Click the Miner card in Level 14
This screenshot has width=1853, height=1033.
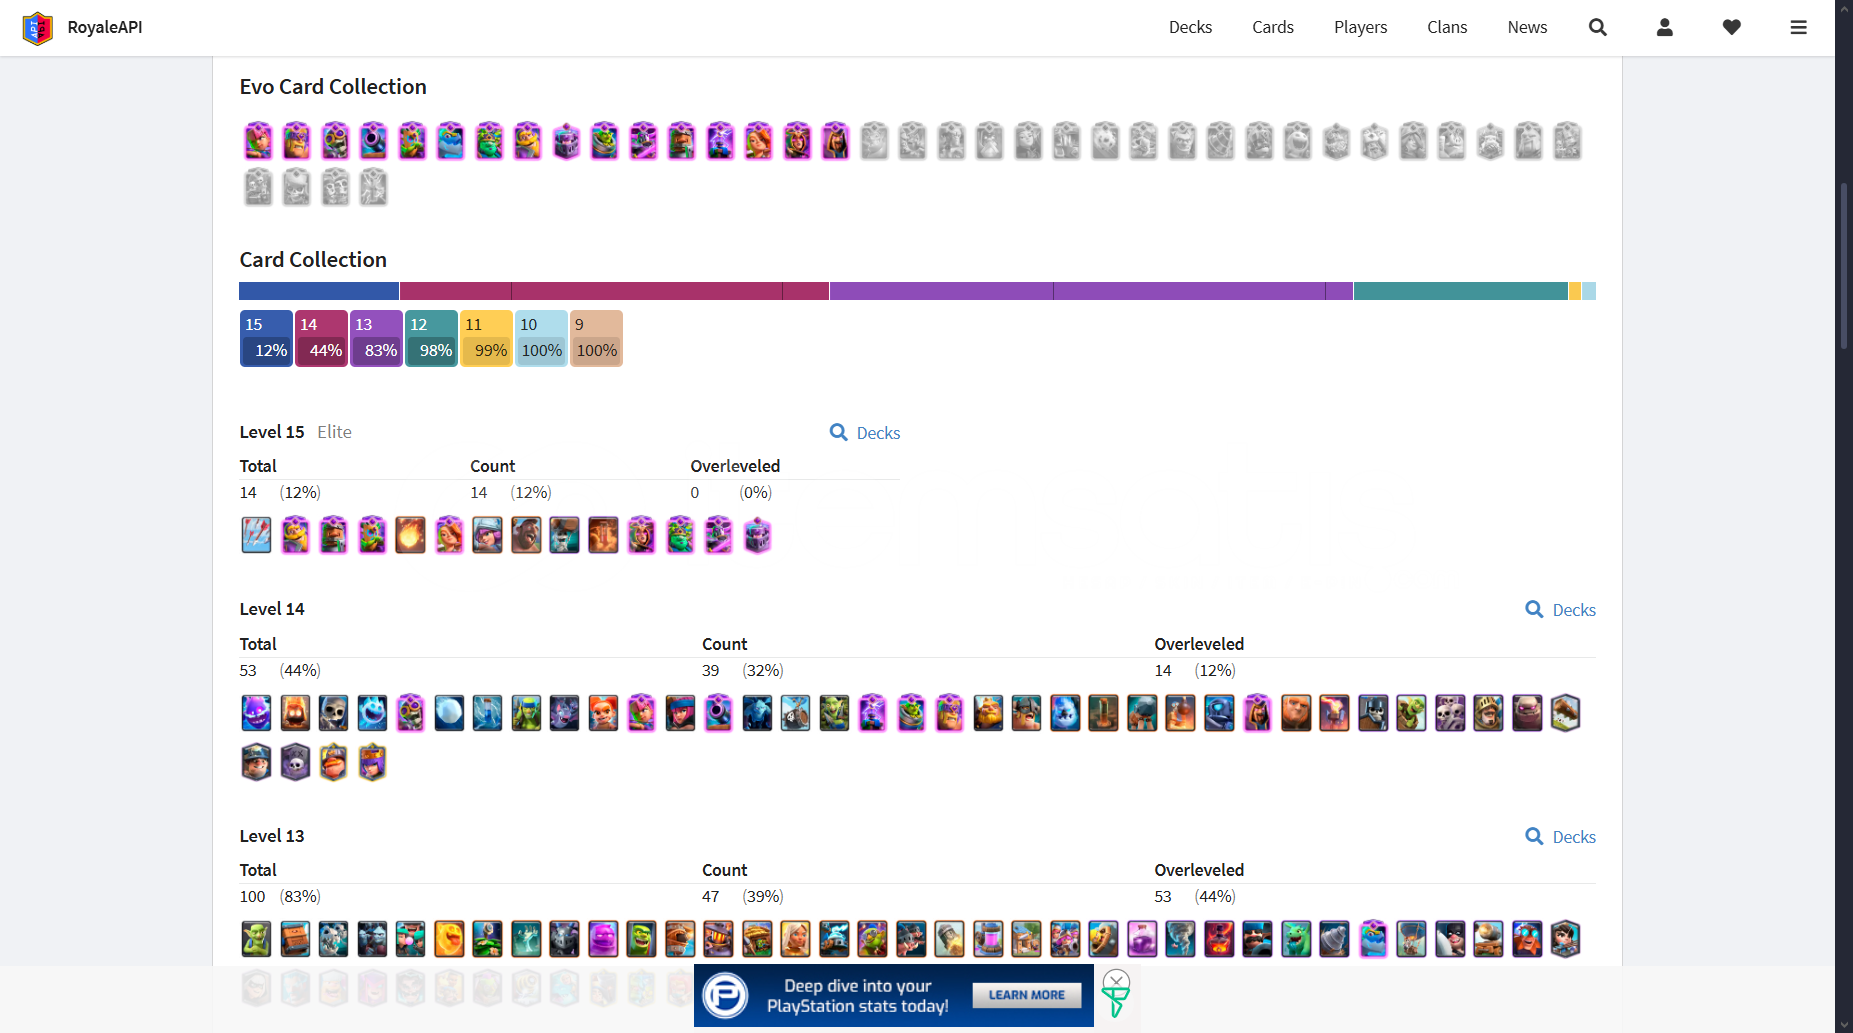pyautogui.click(x=256, y=763)
